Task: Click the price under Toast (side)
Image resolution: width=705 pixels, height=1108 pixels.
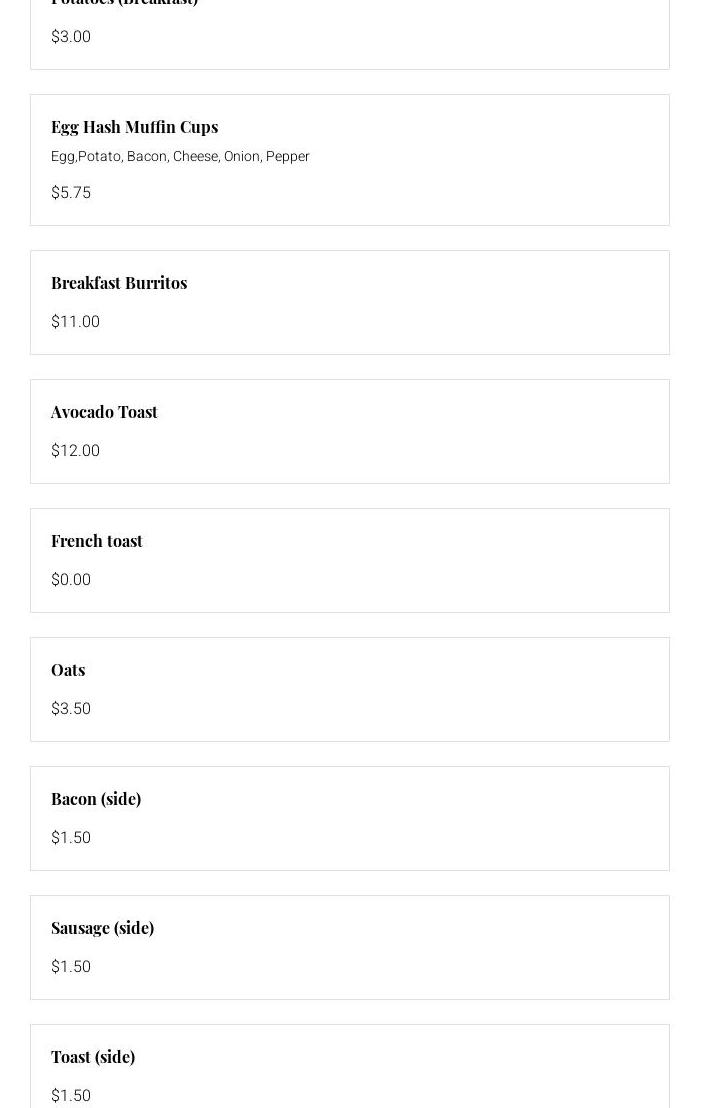Action: coord(71,1095)
